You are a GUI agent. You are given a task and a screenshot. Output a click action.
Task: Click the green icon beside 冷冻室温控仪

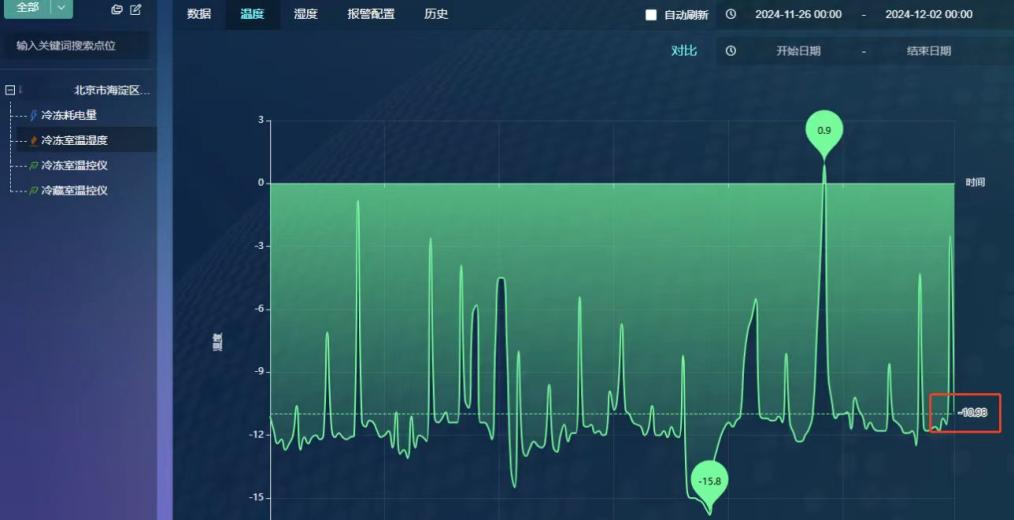tap(34, 166)
